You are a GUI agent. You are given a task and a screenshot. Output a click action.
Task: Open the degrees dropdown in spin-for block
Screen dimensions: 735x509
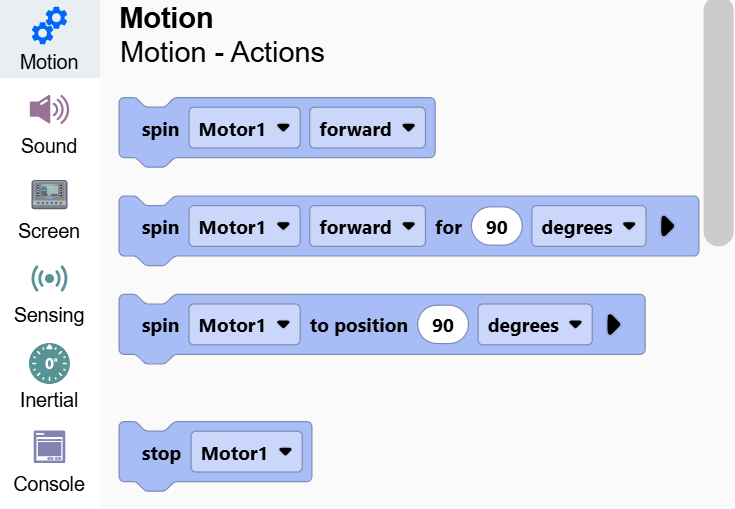pos(589,226)
